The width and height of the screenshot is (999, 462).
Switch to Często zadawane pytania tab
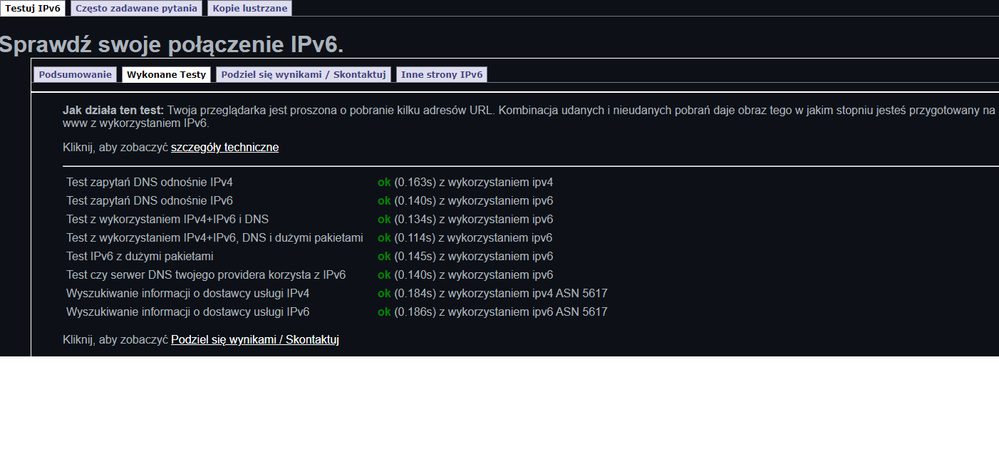click(x=136, y=8)
